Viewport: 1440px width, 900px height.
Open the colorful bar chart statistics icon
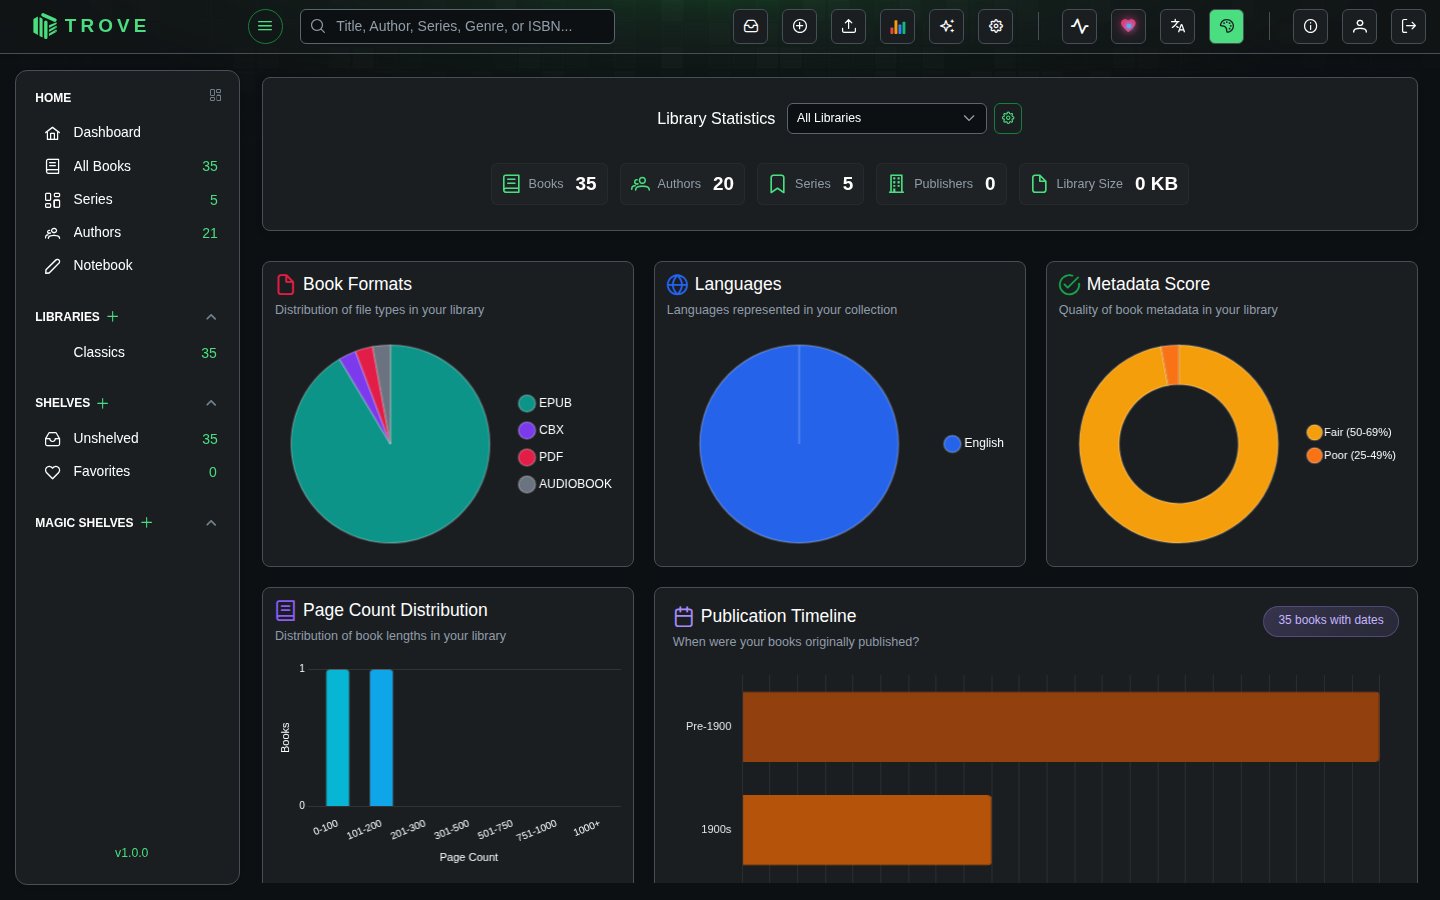898,26
